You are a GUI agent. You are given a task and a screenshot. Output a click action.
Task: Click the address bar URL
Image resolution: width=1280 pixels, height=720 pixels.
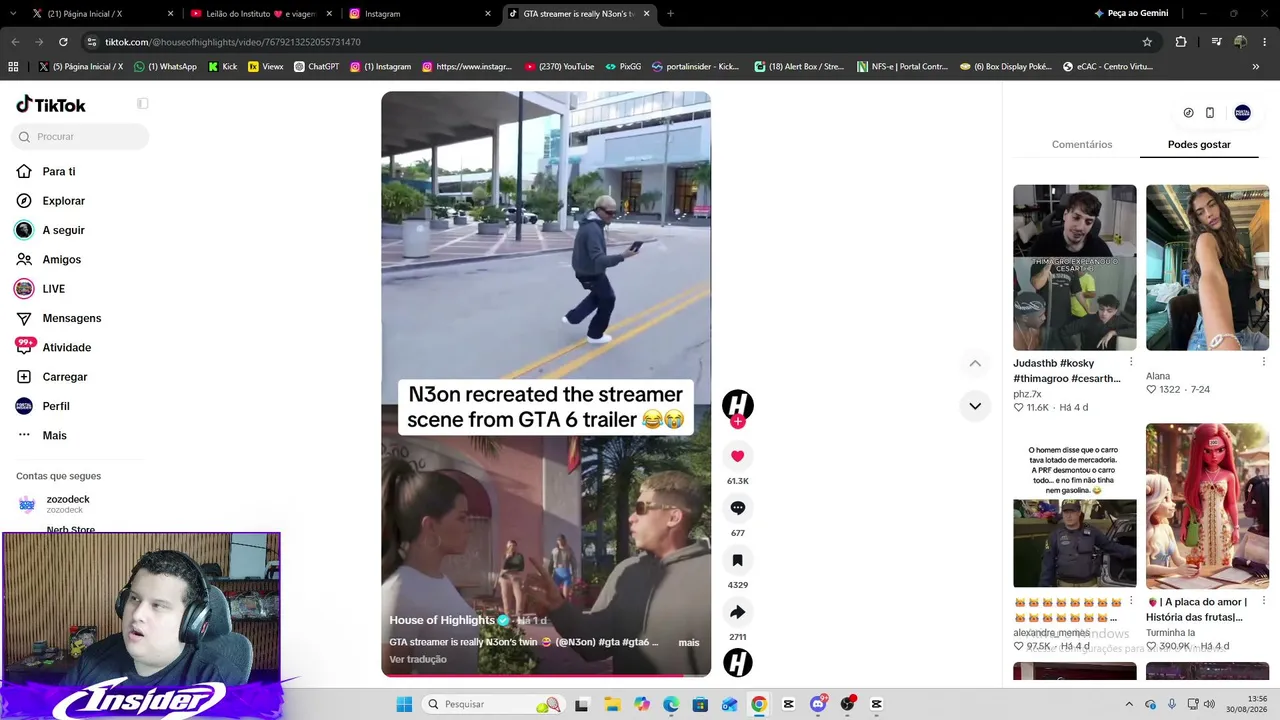(233, 42)
